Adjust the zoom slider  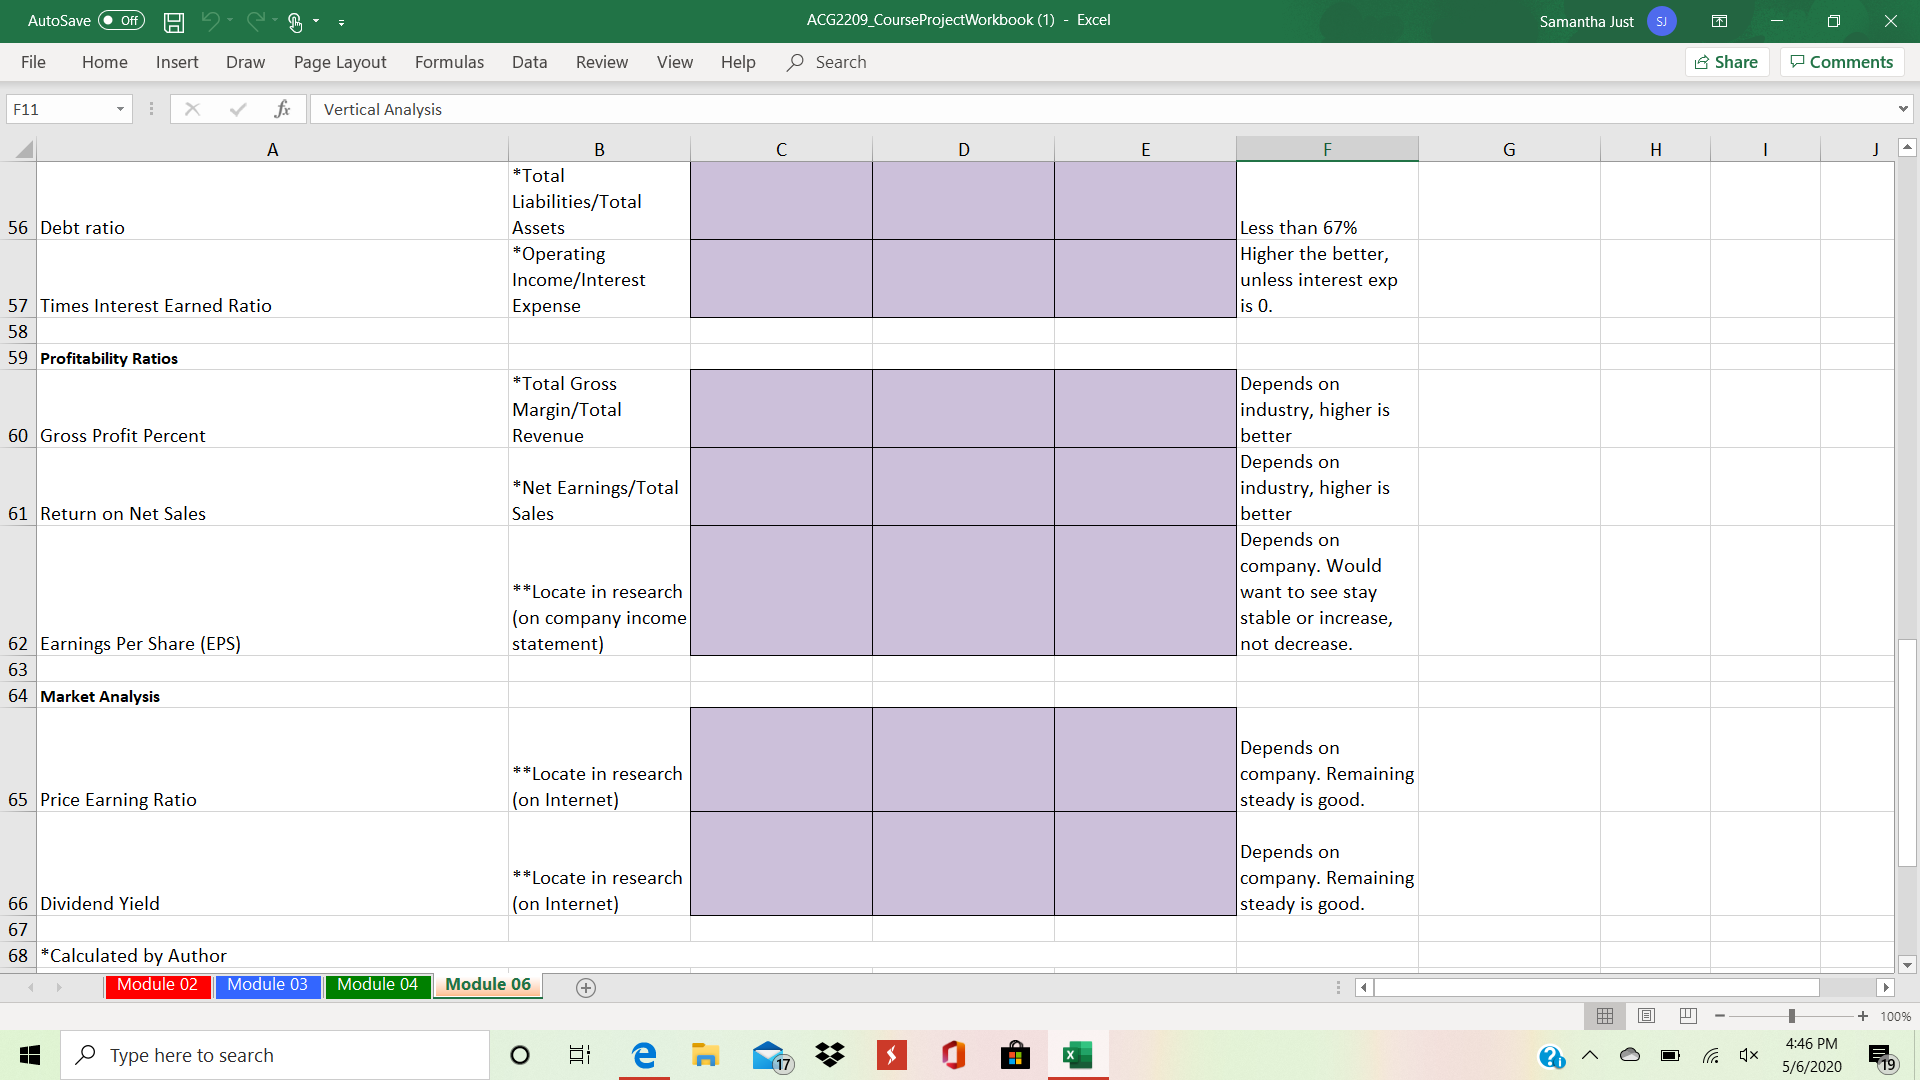click(x=1790, y=1016)
